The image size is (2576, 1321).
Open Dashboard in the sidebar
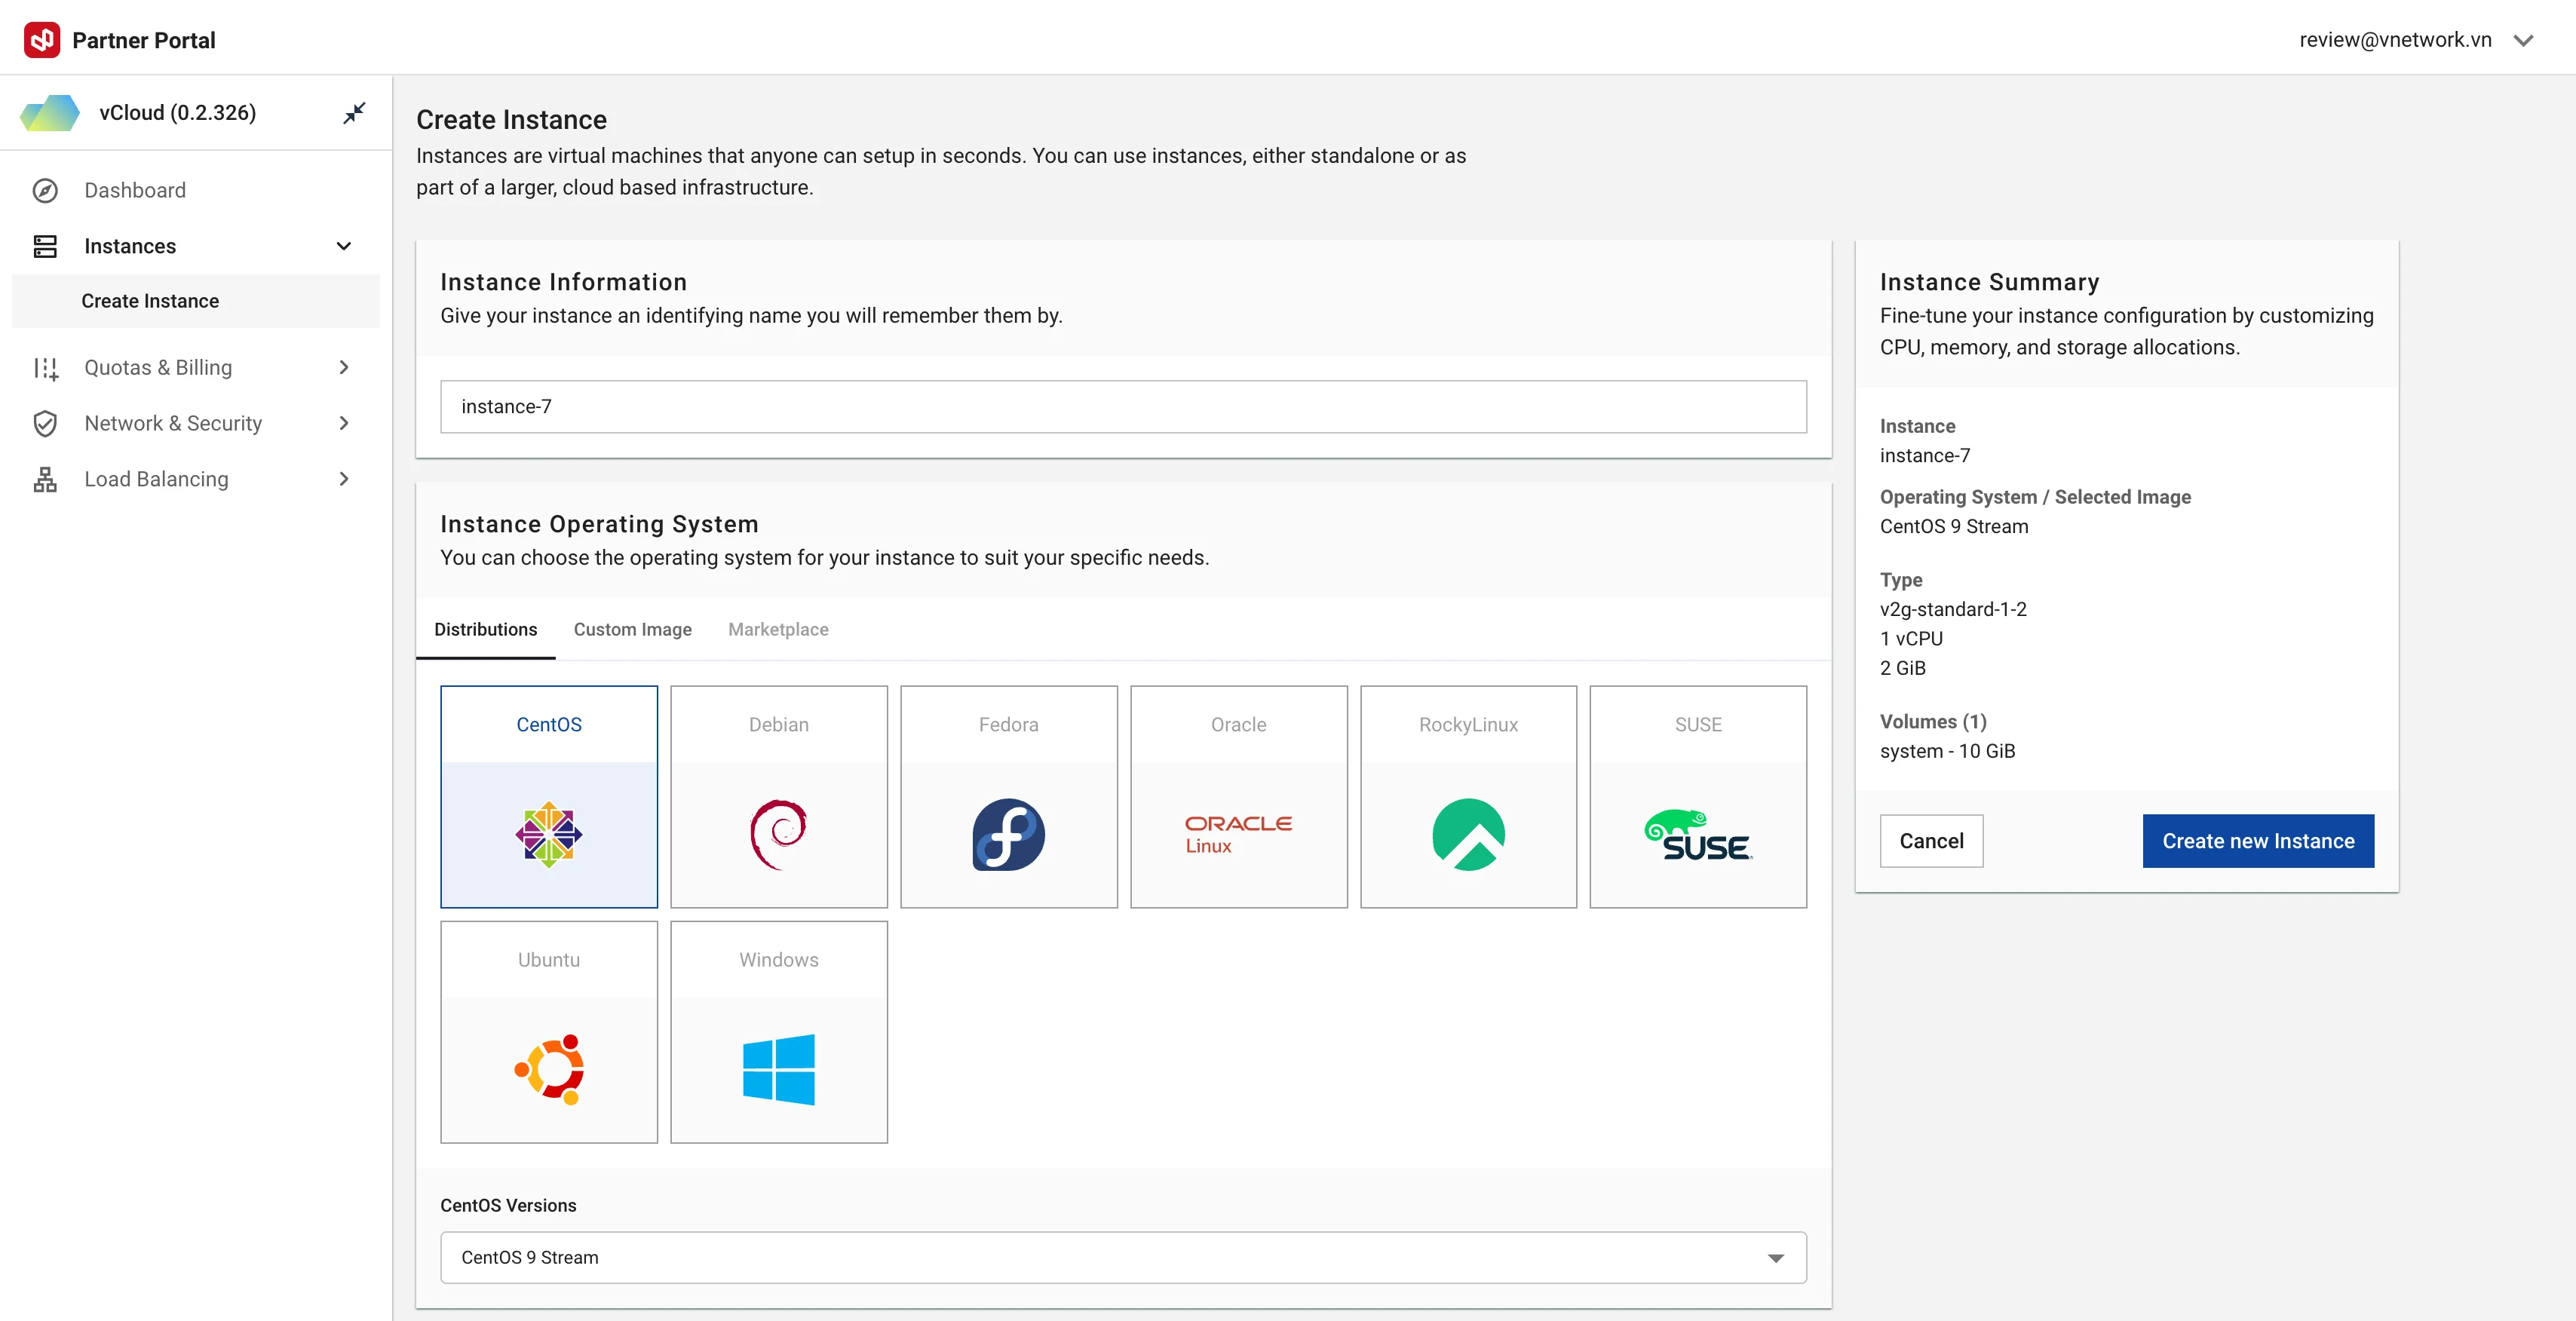tap(135, 190)
